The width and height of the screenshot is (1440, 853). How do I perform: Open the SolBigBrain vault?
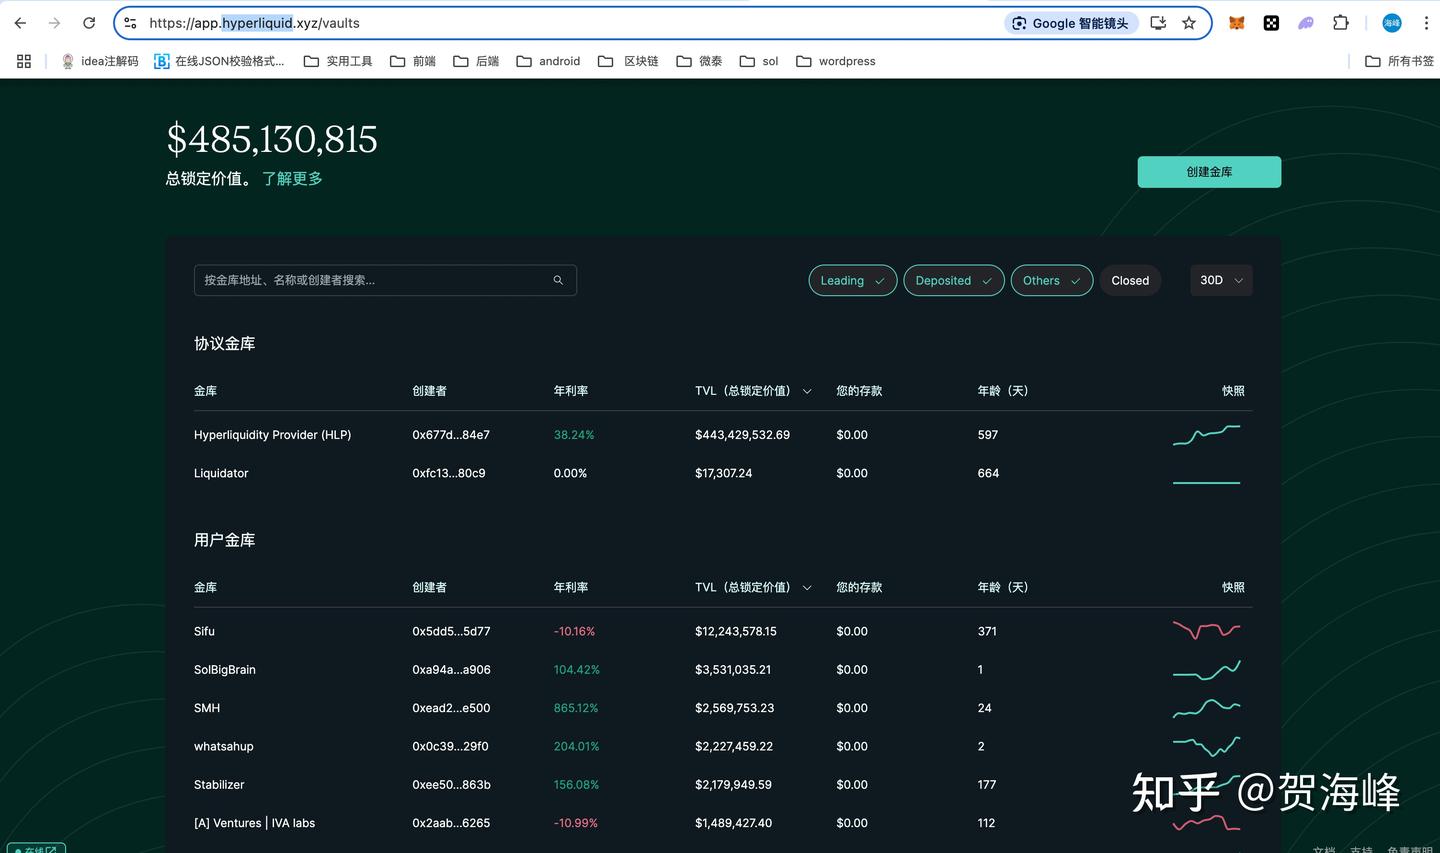(225, 670)
